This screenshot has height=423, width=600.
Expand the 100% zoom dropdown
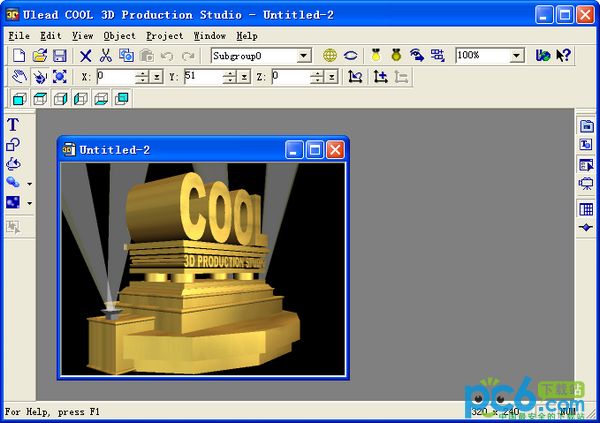pos(515,56)
